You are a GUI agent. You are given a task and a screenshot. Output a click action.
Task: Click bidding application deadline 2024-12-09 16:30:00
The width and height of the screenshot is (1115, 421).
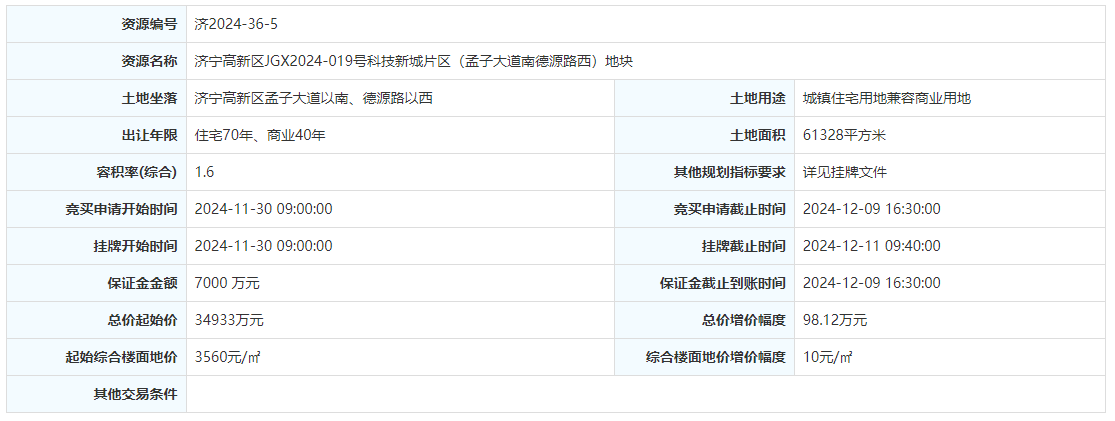[x=872, y=209]
